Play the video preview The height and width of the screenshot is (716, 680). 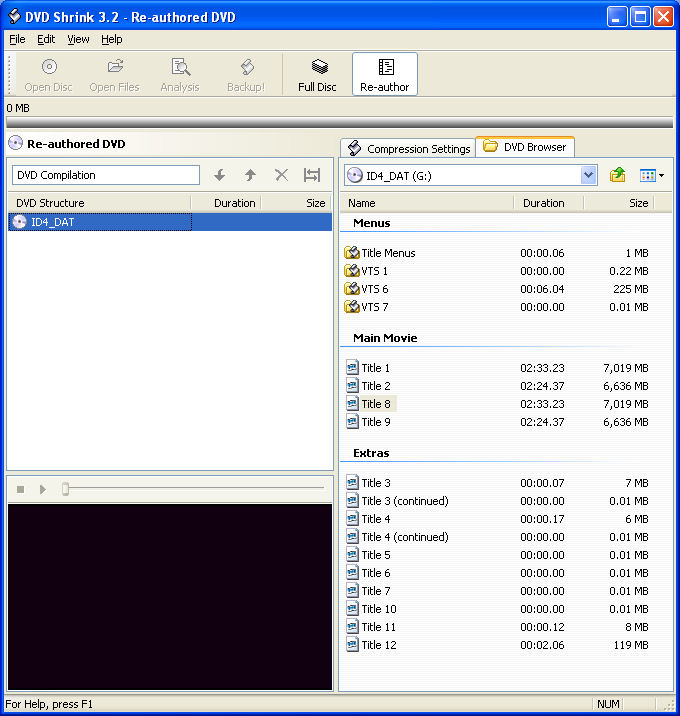pyautogui.click(x=43, y=490)
